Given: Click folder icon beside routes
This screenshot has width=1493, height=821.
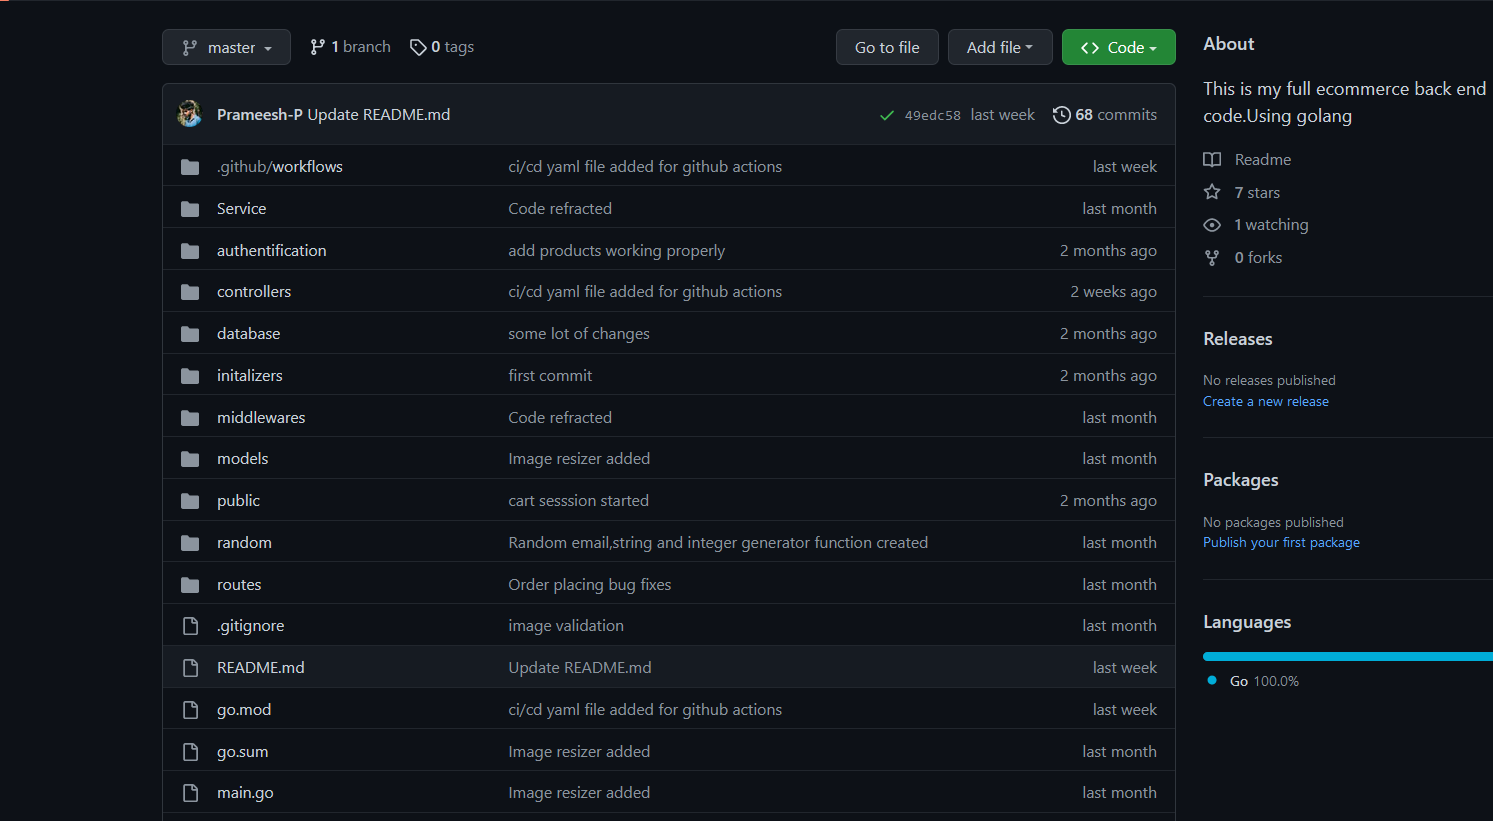Looking at the screenshot, I should pyautogui.click(x=190, y=585).
